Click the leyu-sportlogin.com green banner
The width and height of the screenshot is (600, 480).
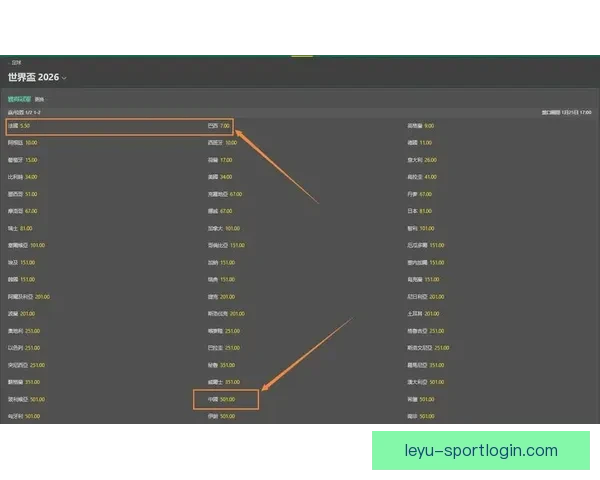coord(481,450)
